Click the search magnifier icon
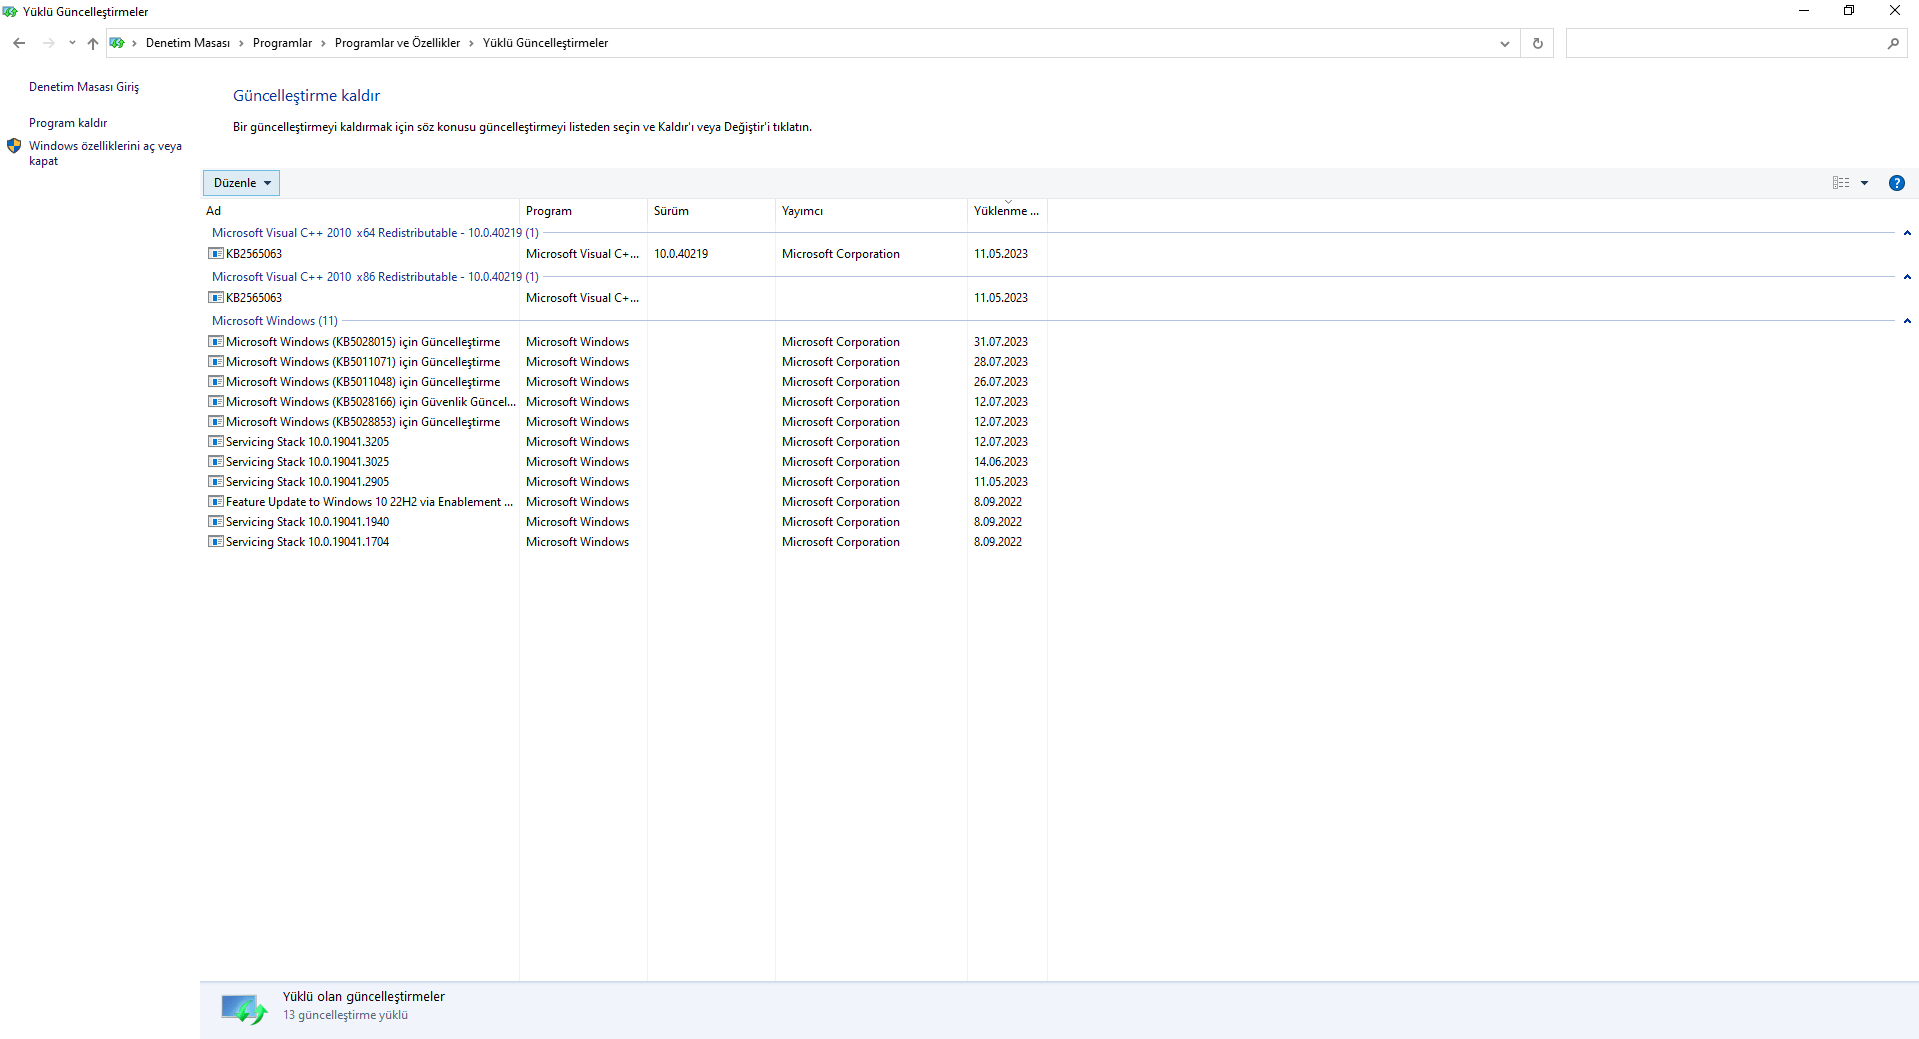 pos(1893,43)
